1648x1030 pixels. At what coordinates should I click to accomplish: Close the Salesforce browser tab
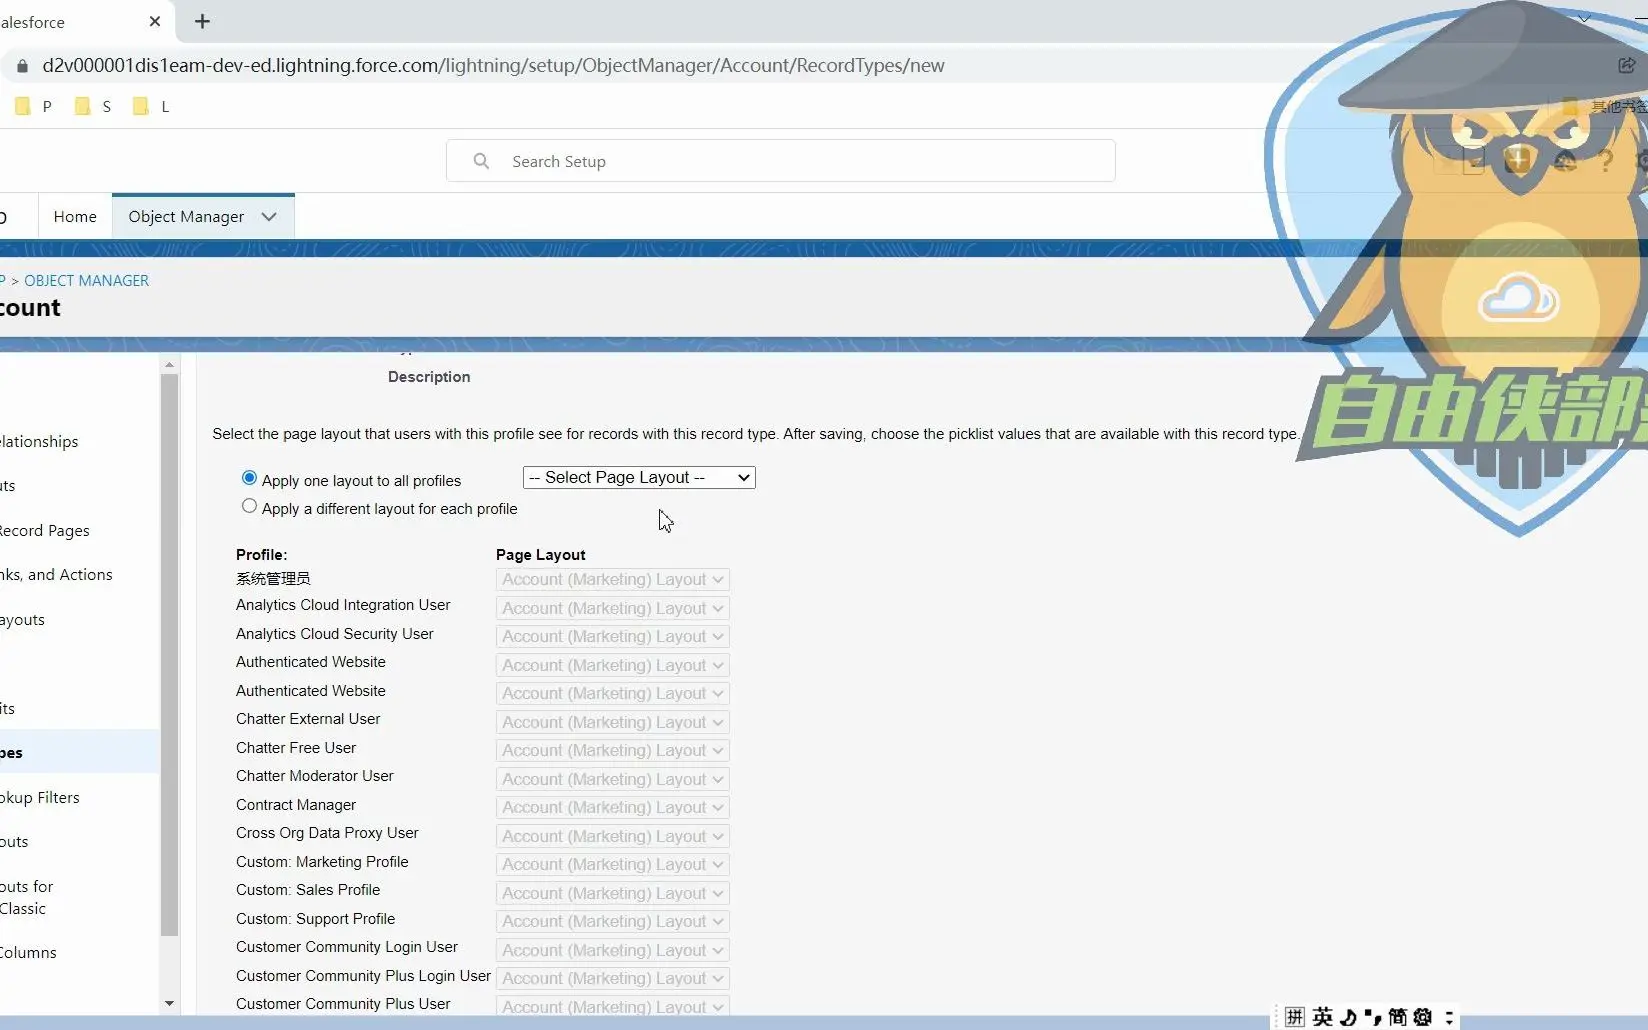coord(155,21)
